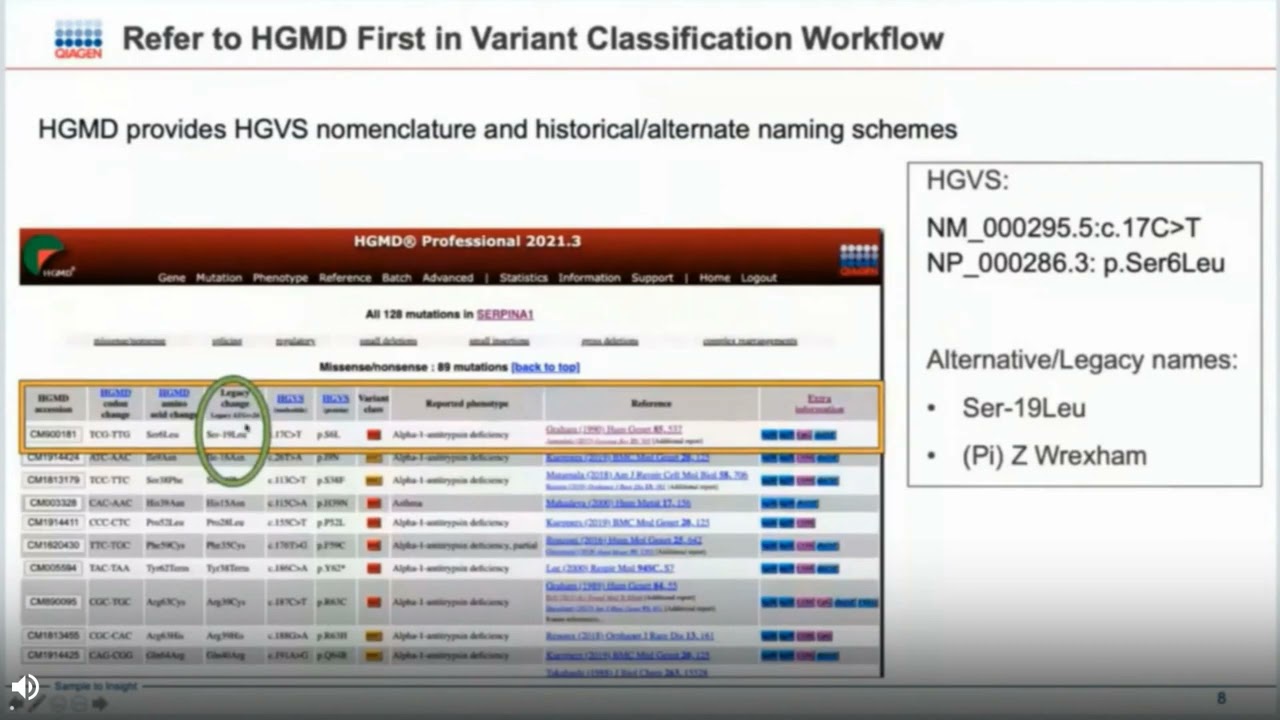
Task: Open accession button CM1813179
Action: [53, 480]
